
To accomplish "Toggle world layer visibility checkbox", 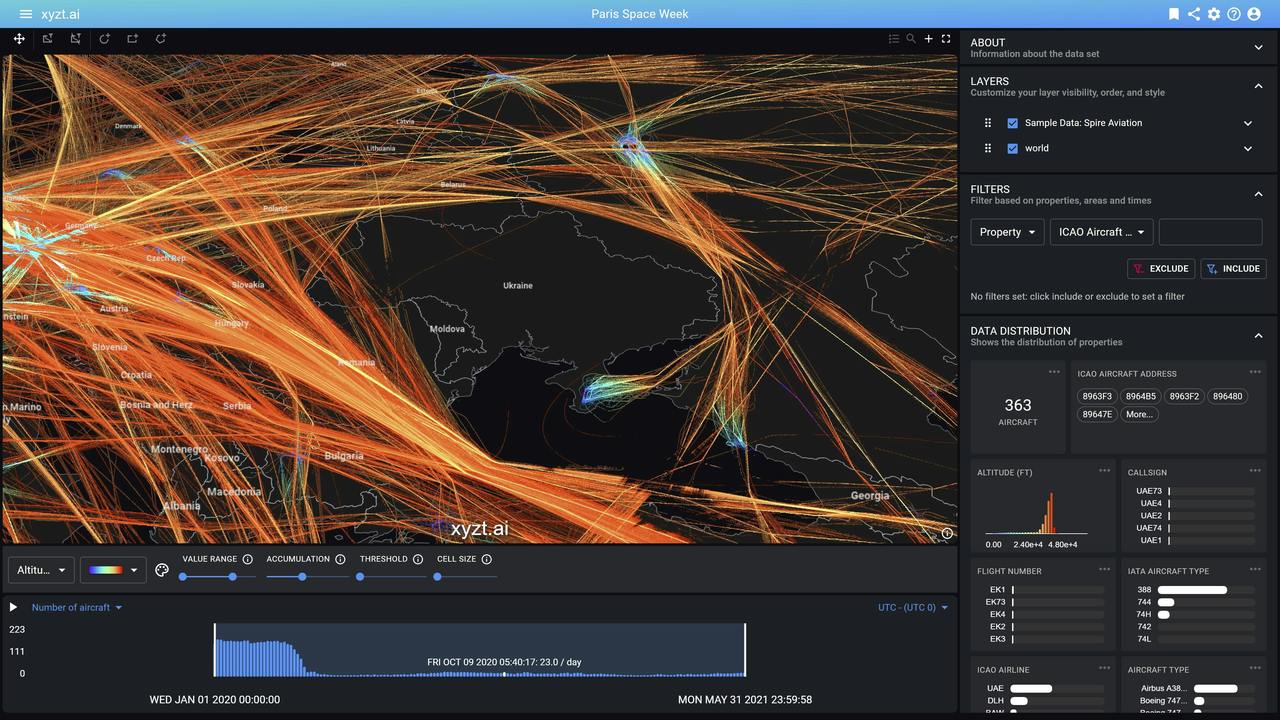I will pyautogui.click(x=1012, y=148).
